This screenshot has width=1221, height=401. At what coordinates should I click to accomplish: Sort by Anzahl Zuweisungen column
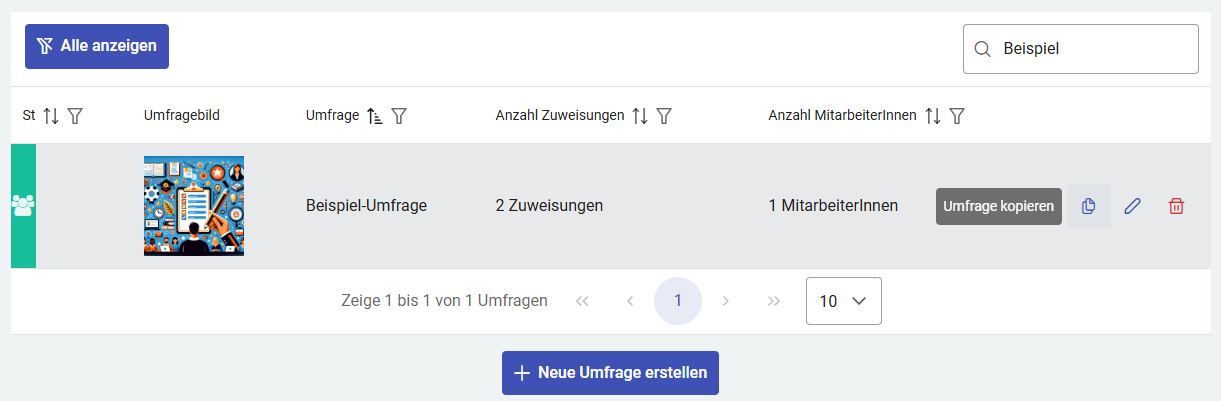tap(640, 116)
